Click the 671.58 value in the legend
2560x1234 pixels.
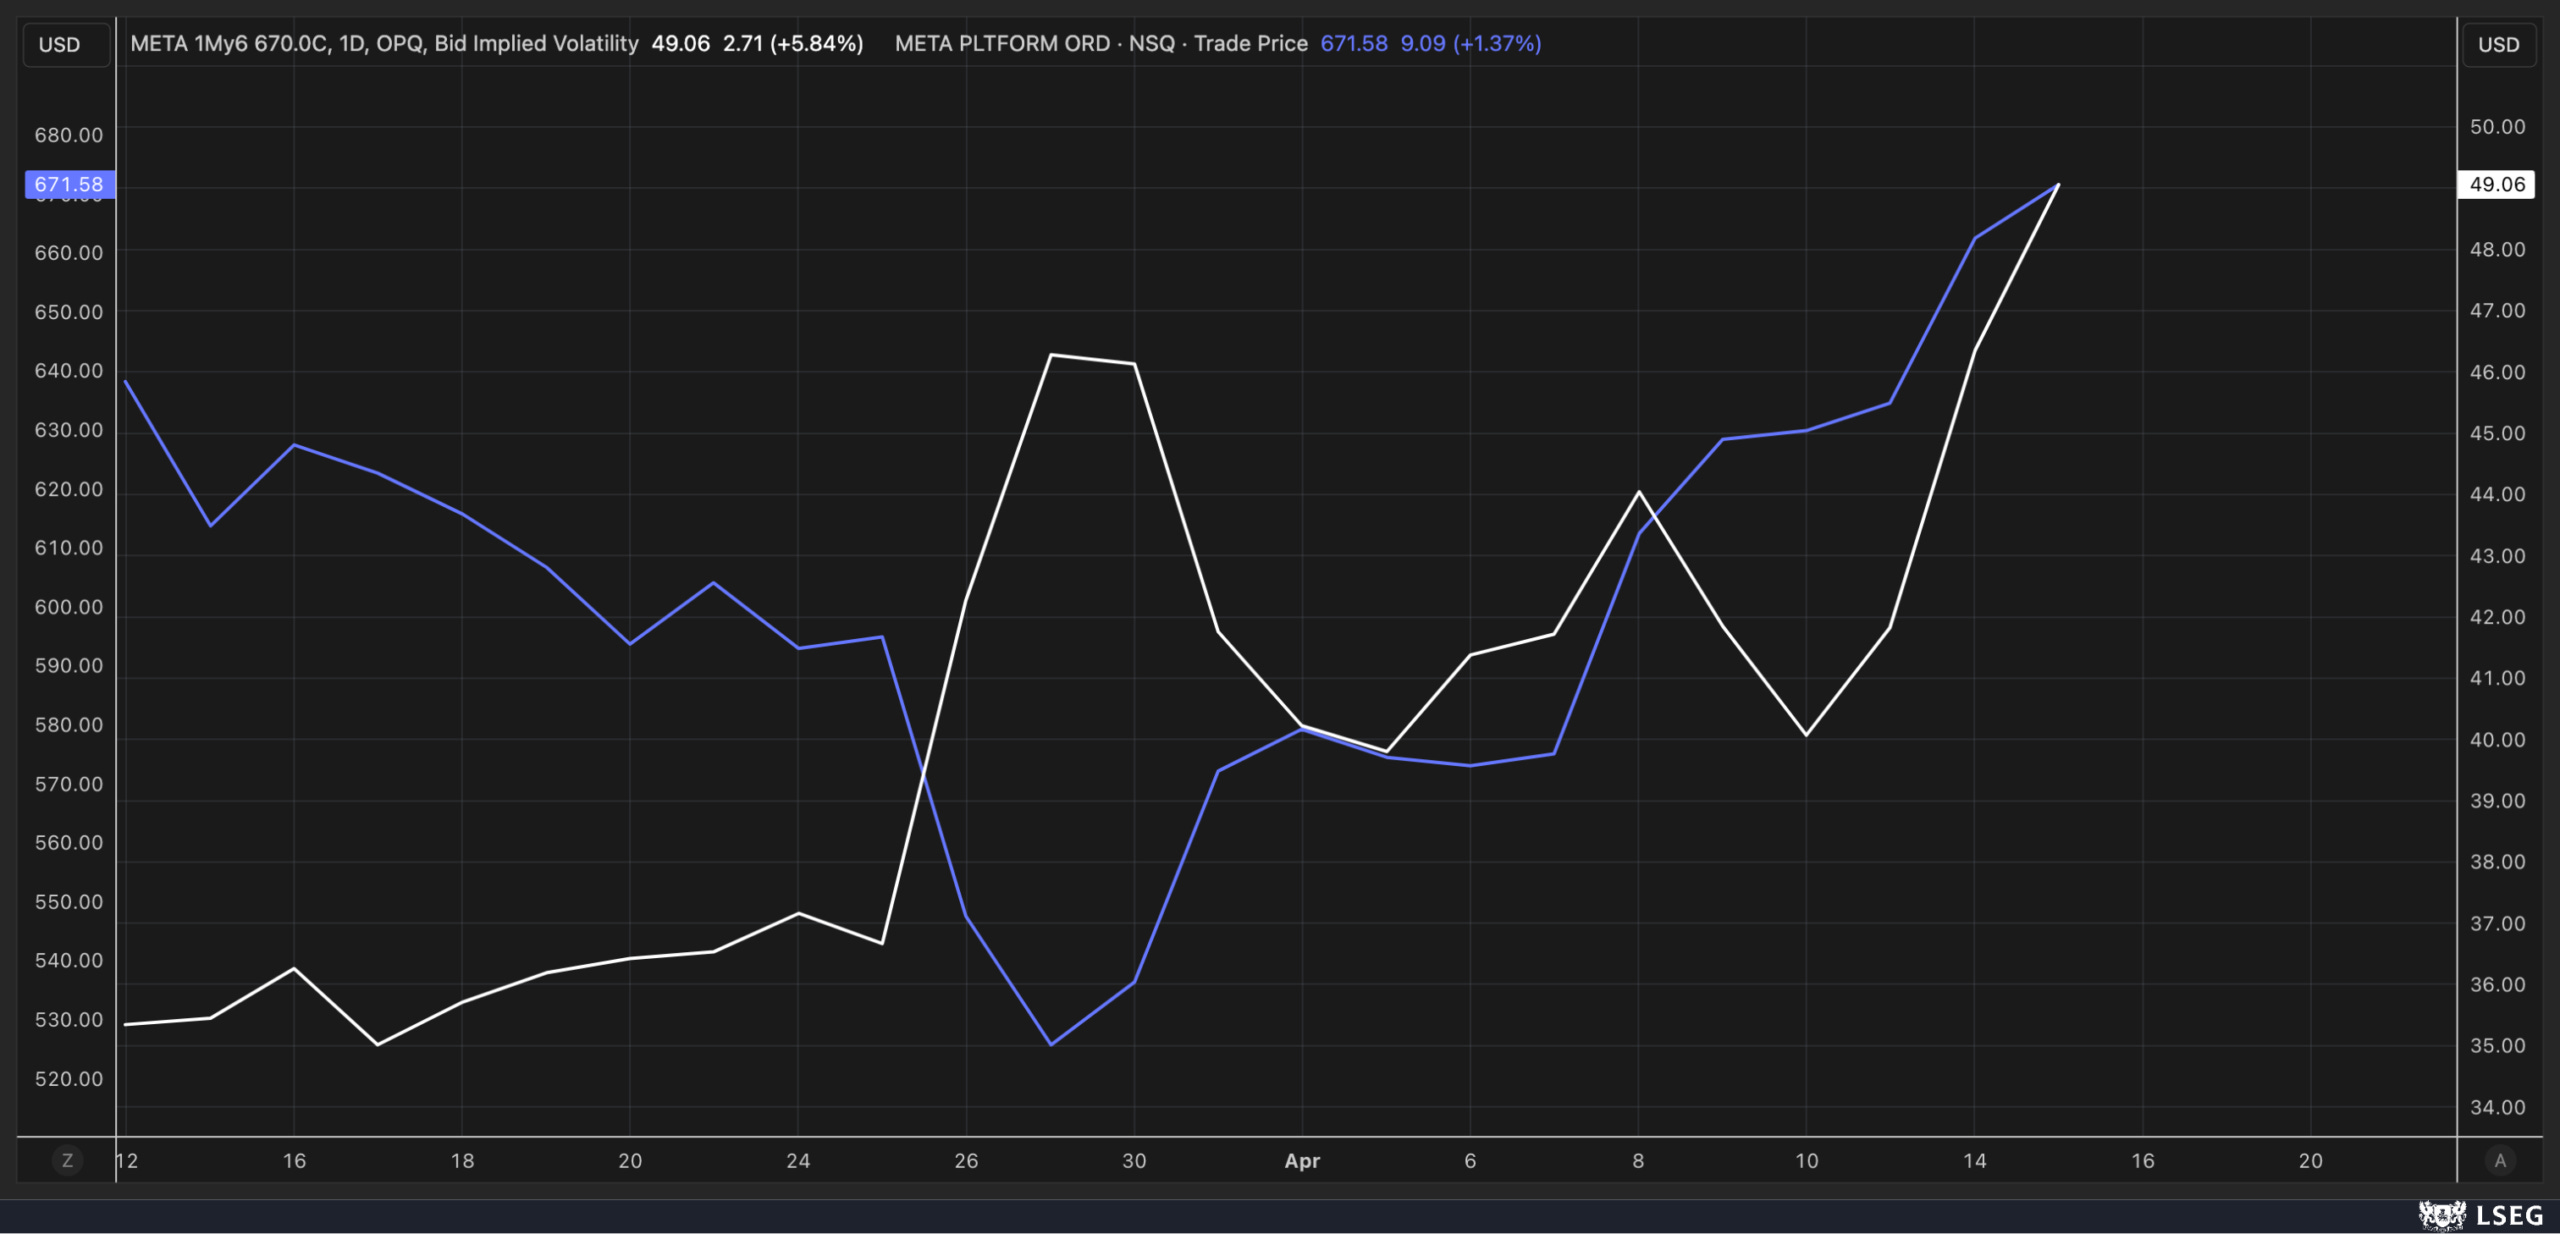click(x=1353, y=44)
